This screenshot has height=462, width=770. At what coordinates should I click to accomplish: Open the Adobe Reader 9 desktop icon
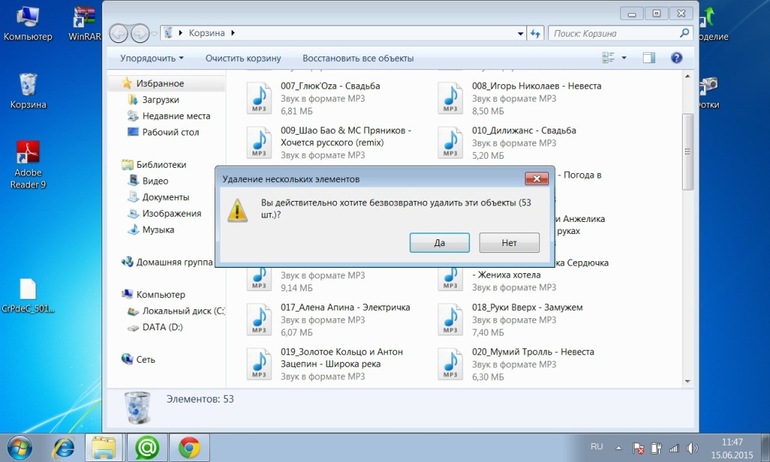click(28, 164)
